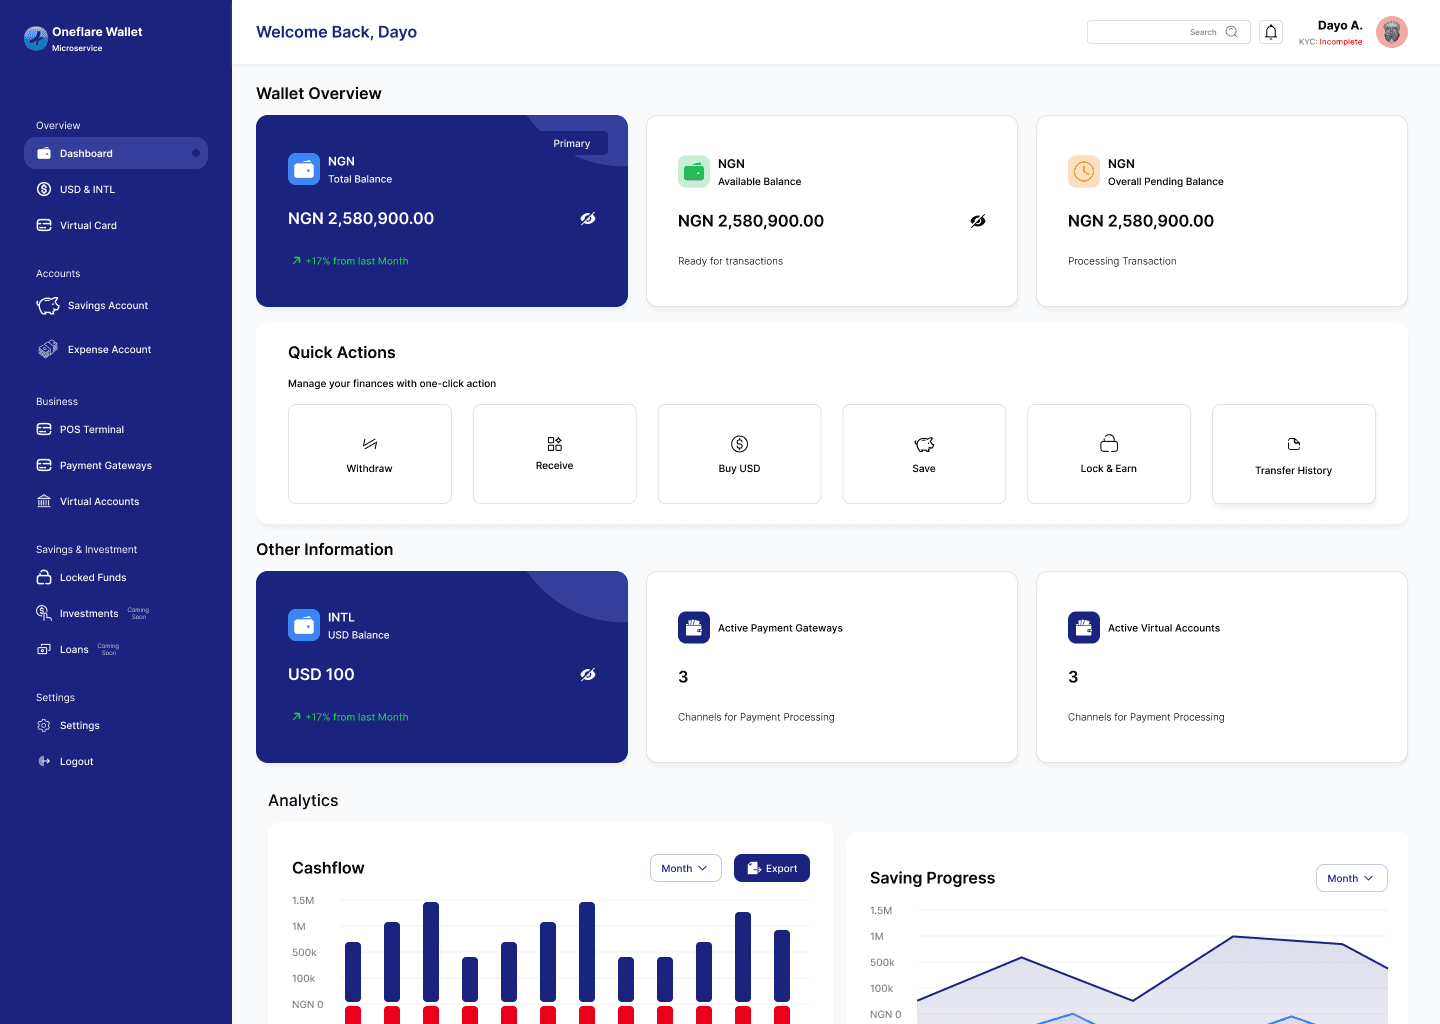Click the INTL USD Balance wallet icon
Viewport: 1440px width, 1024px height.
click(304, 625)
